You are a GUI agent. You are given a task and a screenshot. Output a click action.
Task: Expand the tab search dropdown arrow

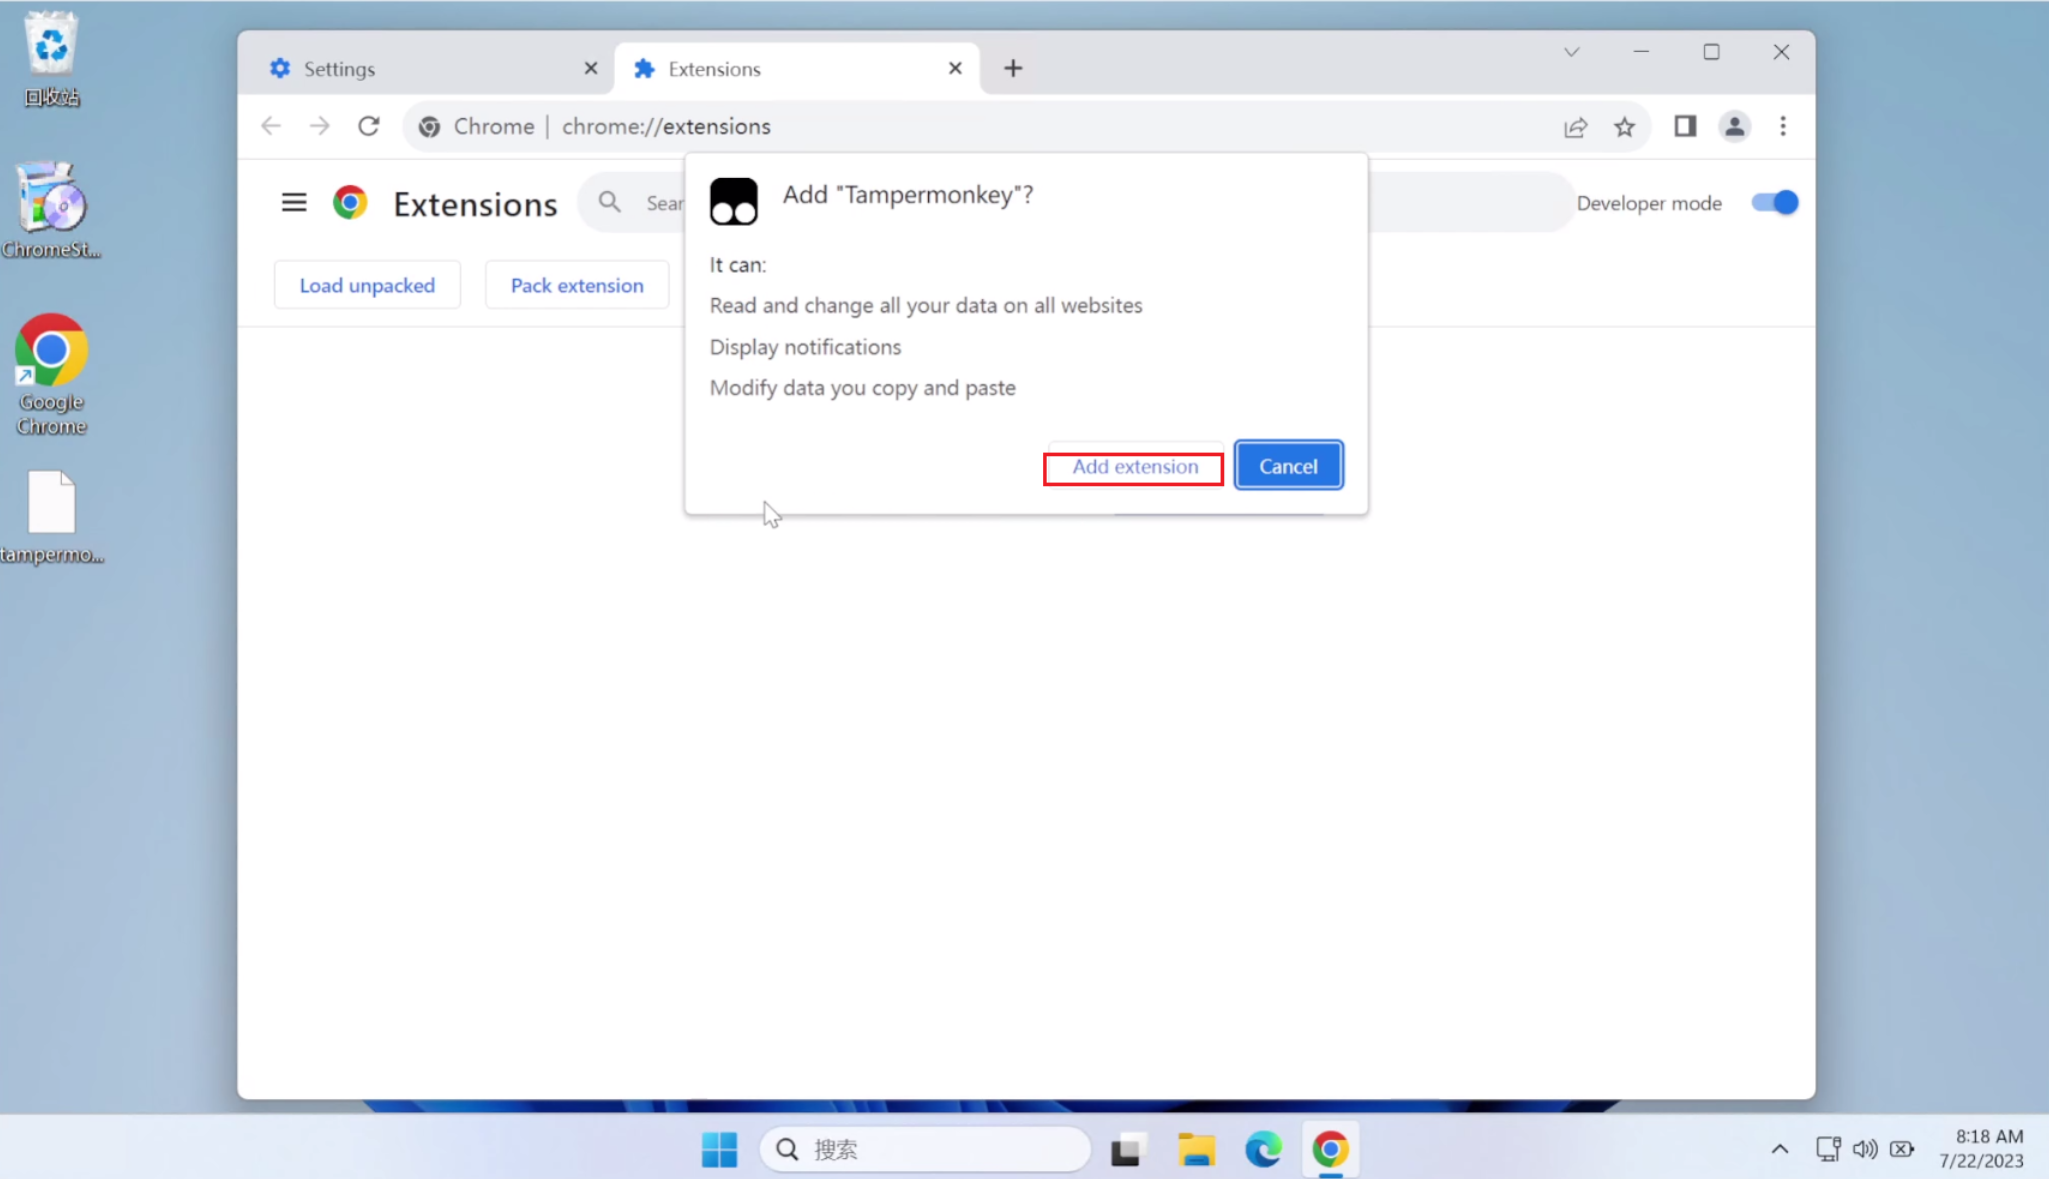coord(1571,52)
